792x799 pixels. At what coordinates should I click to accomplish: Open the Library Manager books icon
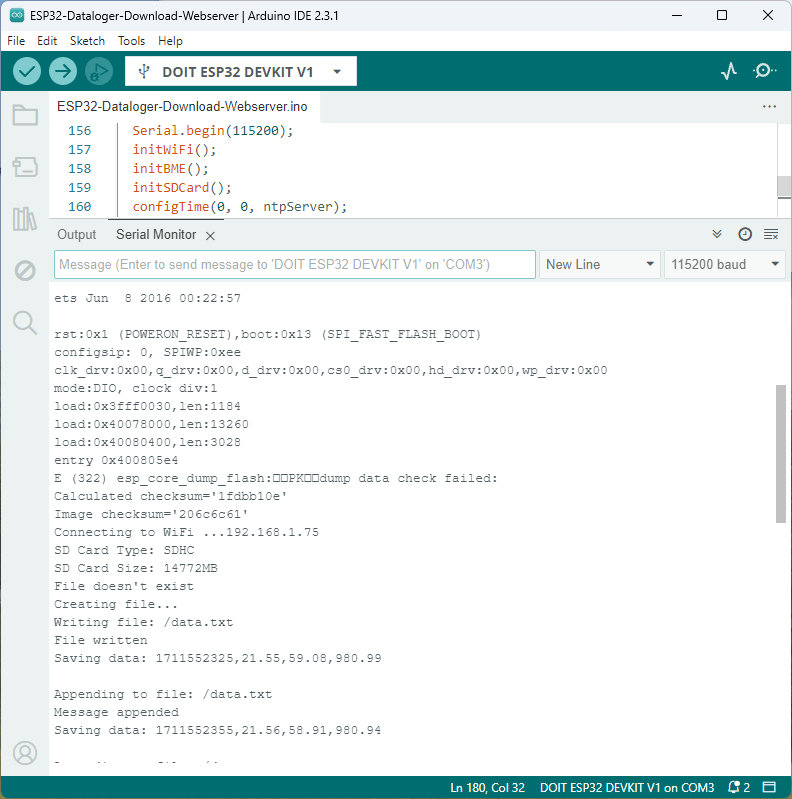[x=25, y=219]
